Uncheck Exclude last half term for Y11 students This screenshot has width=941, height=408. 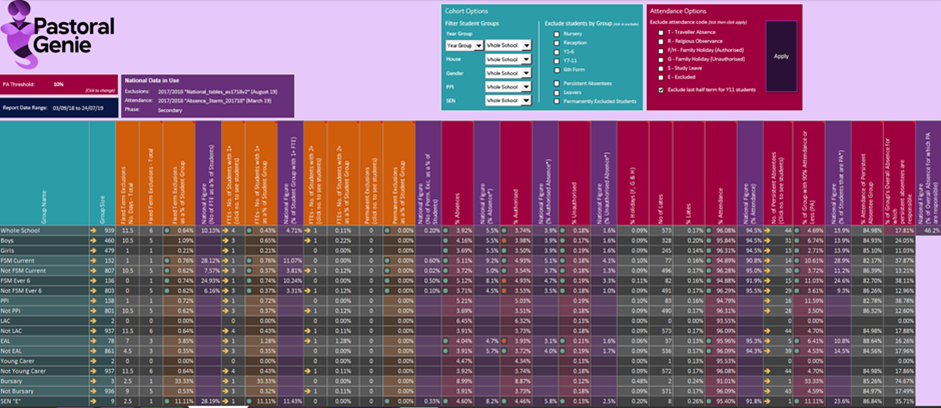[x=660, y=90]
